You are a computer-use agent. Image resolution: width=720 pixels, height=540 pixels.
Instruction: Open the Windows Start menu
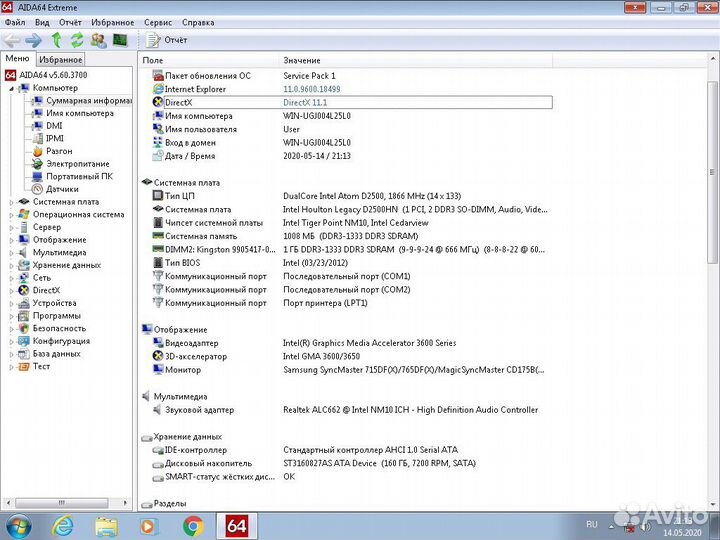click(x=18, y=527)
